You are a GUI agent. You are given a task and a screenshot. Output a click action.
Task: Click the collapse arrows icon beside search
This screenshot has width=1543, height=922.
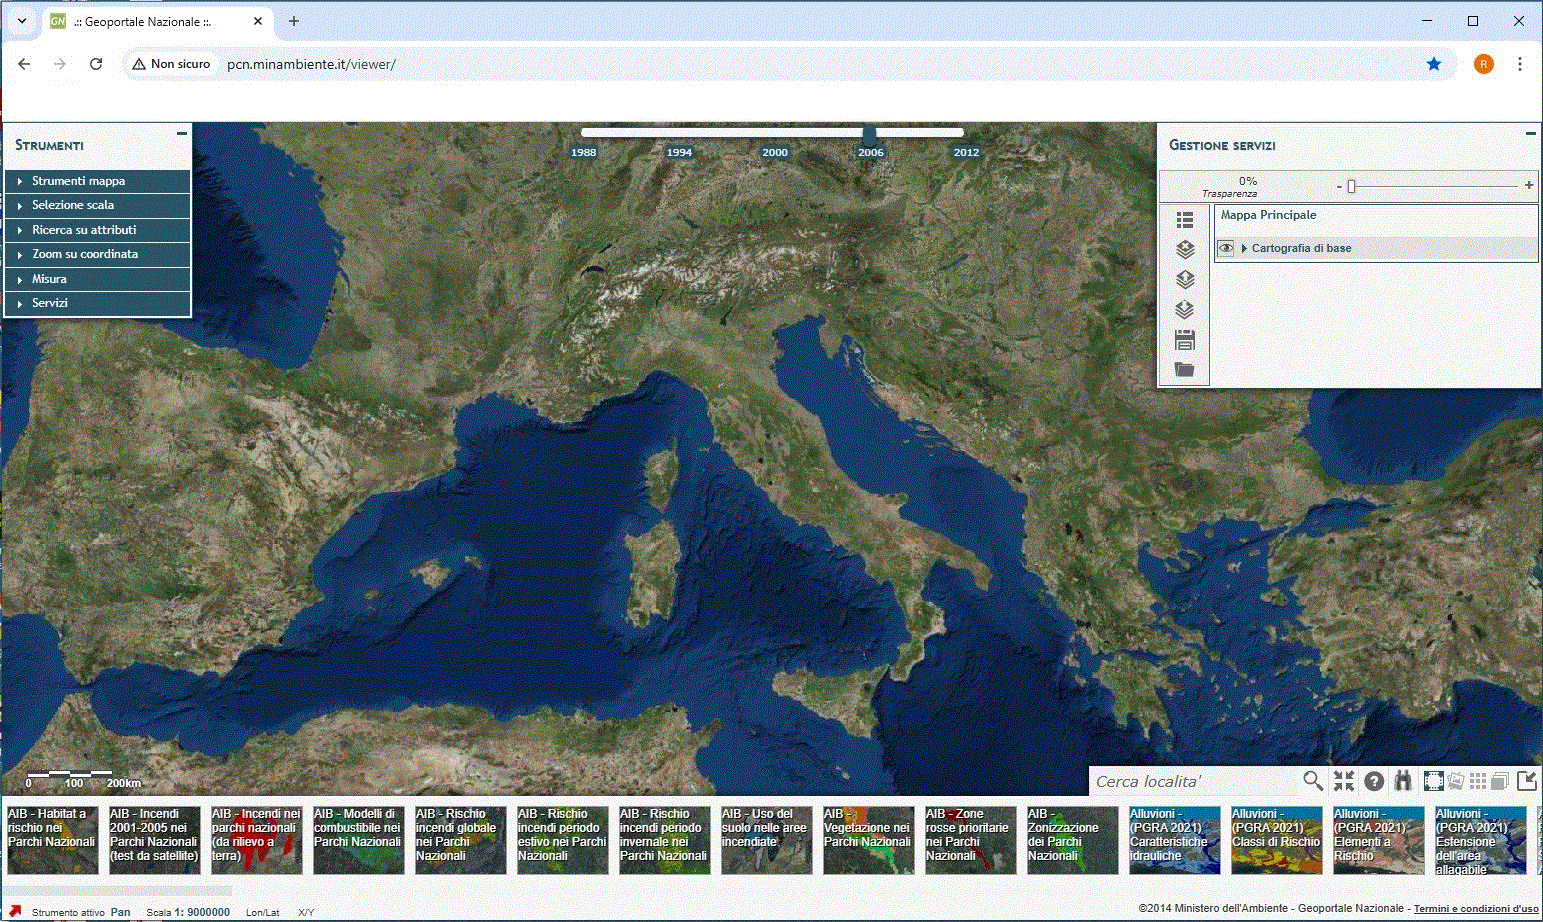point(1343,781)
